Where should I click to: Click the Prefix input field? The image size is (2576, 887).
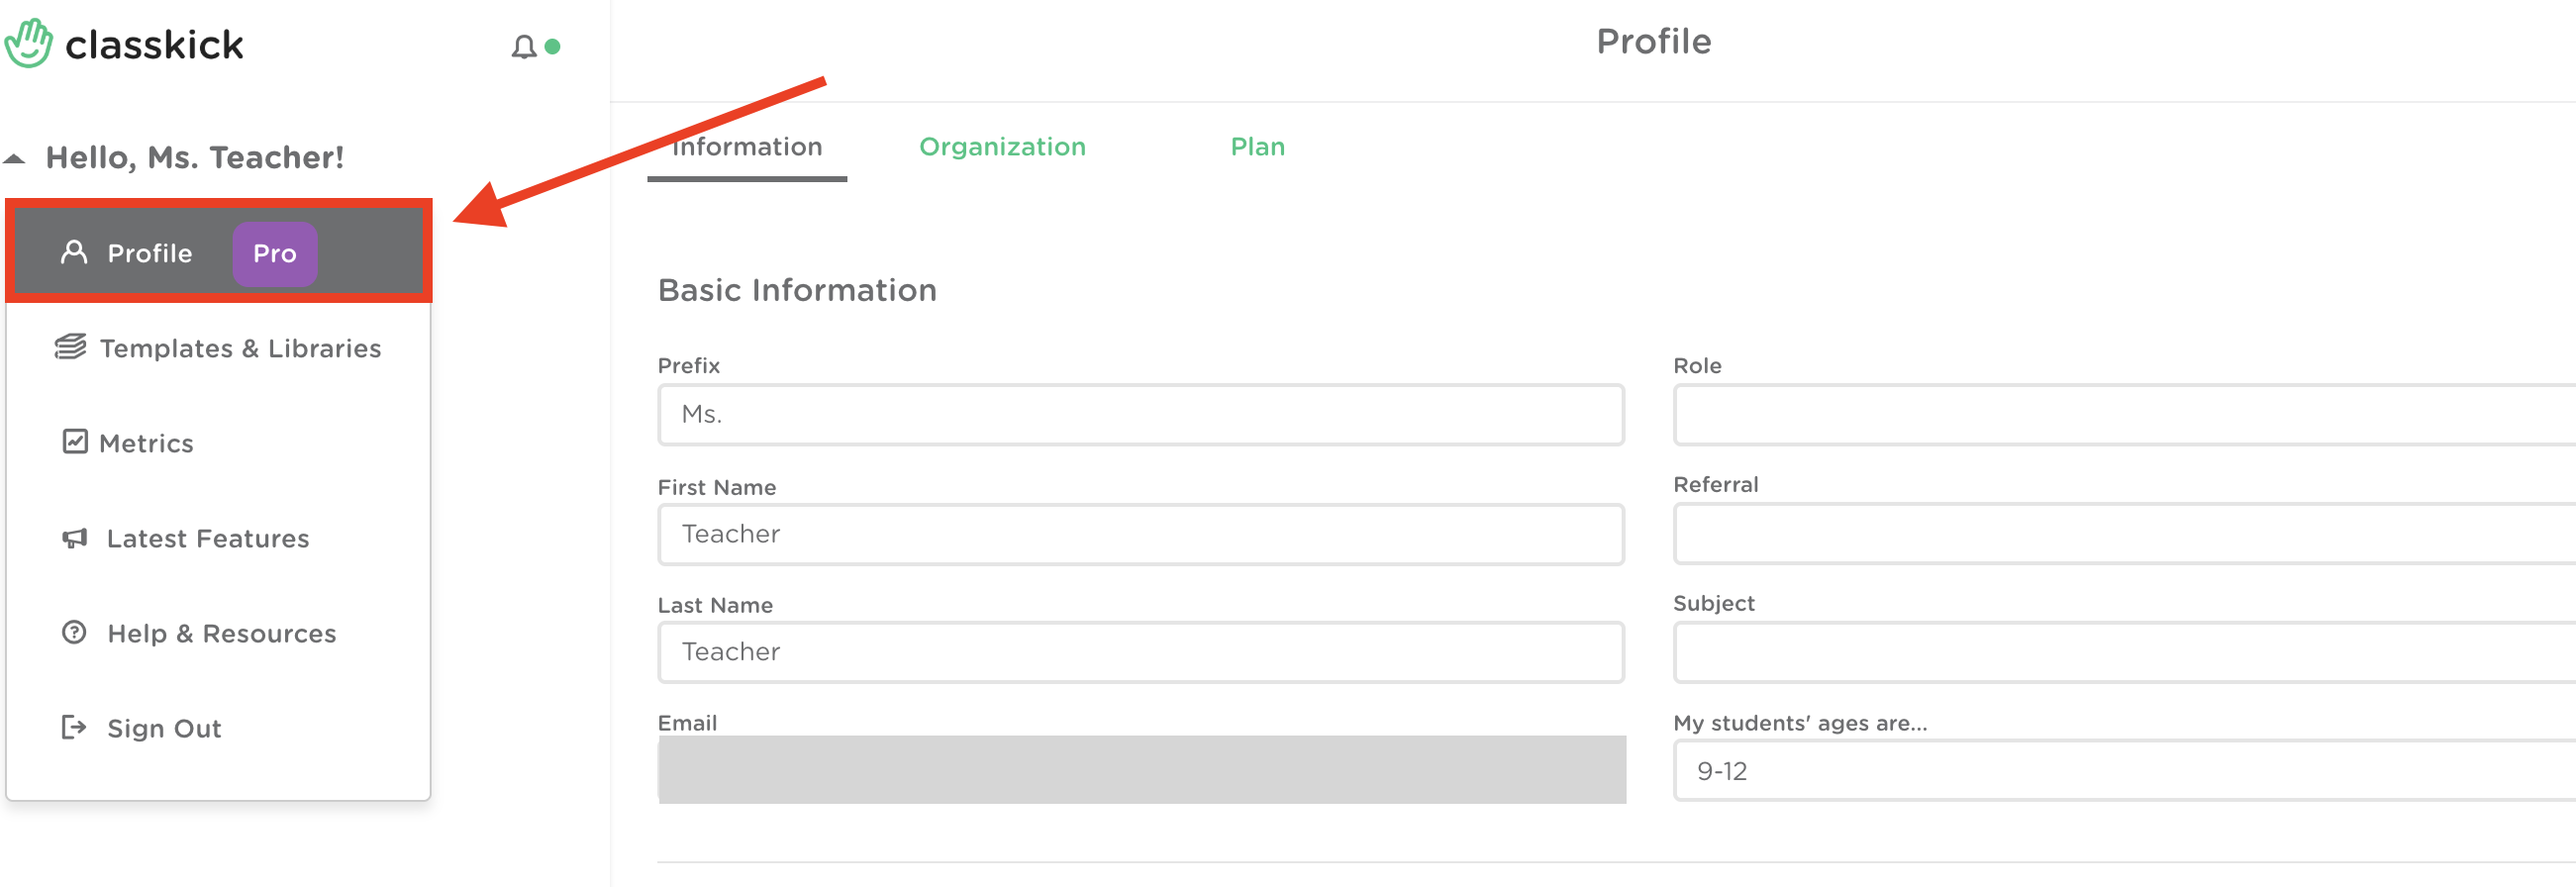coord(1140,414)
